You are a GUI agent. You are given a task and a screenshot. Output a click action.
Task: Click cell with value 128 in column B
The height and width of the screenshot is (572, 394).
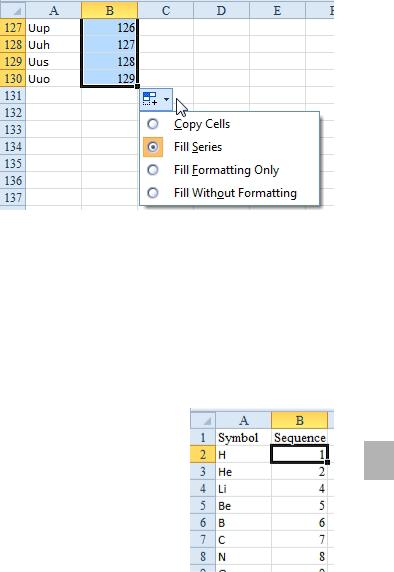[x=109, y=62]
